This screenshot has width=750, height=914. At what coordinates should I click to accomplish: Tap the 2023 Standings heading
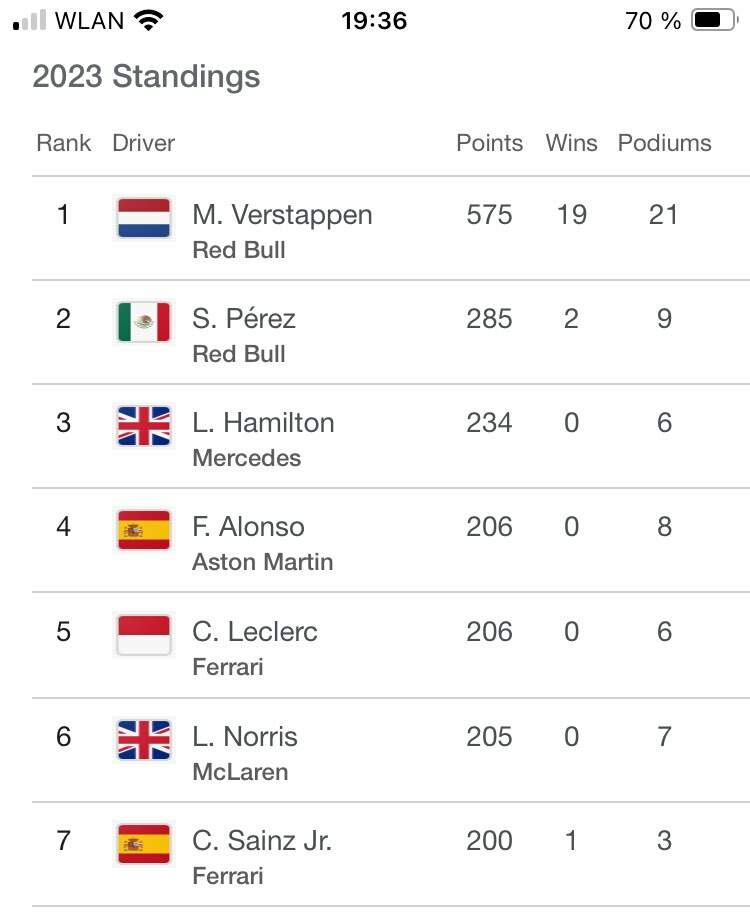tap(146, 76)
